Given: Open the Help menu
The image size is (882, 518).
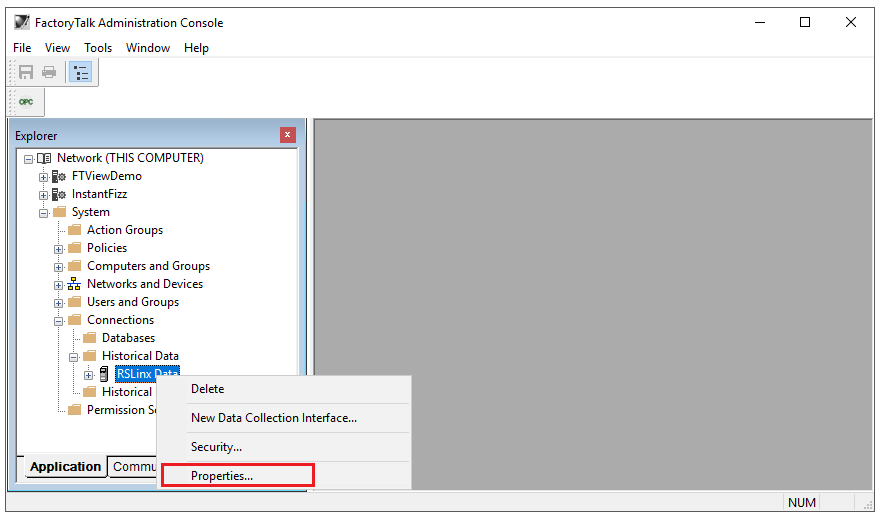Looking at the screenshot, I should pyautogui.click(x=196, y=48).
